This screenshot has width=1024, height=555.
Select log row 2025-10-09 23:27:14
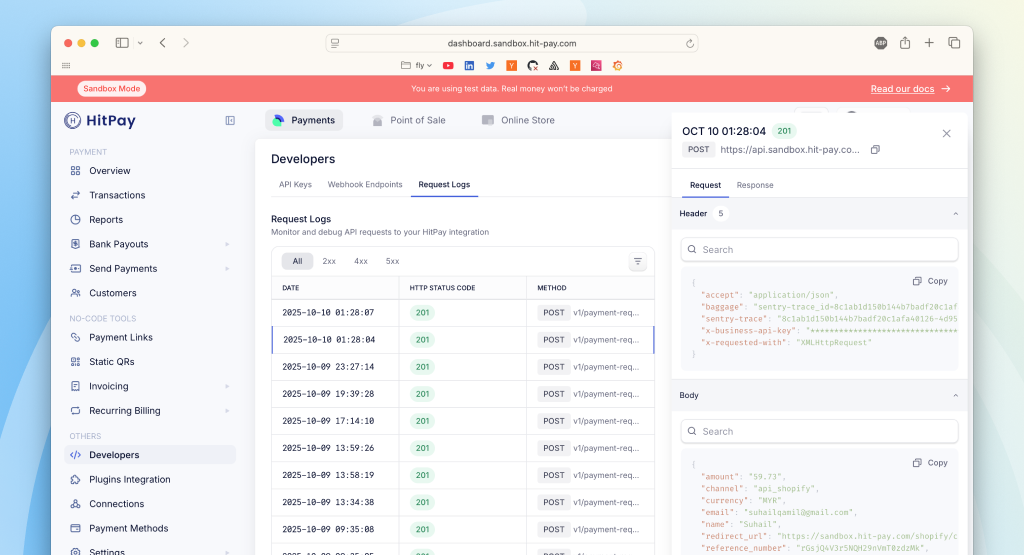tap(463, 367)
